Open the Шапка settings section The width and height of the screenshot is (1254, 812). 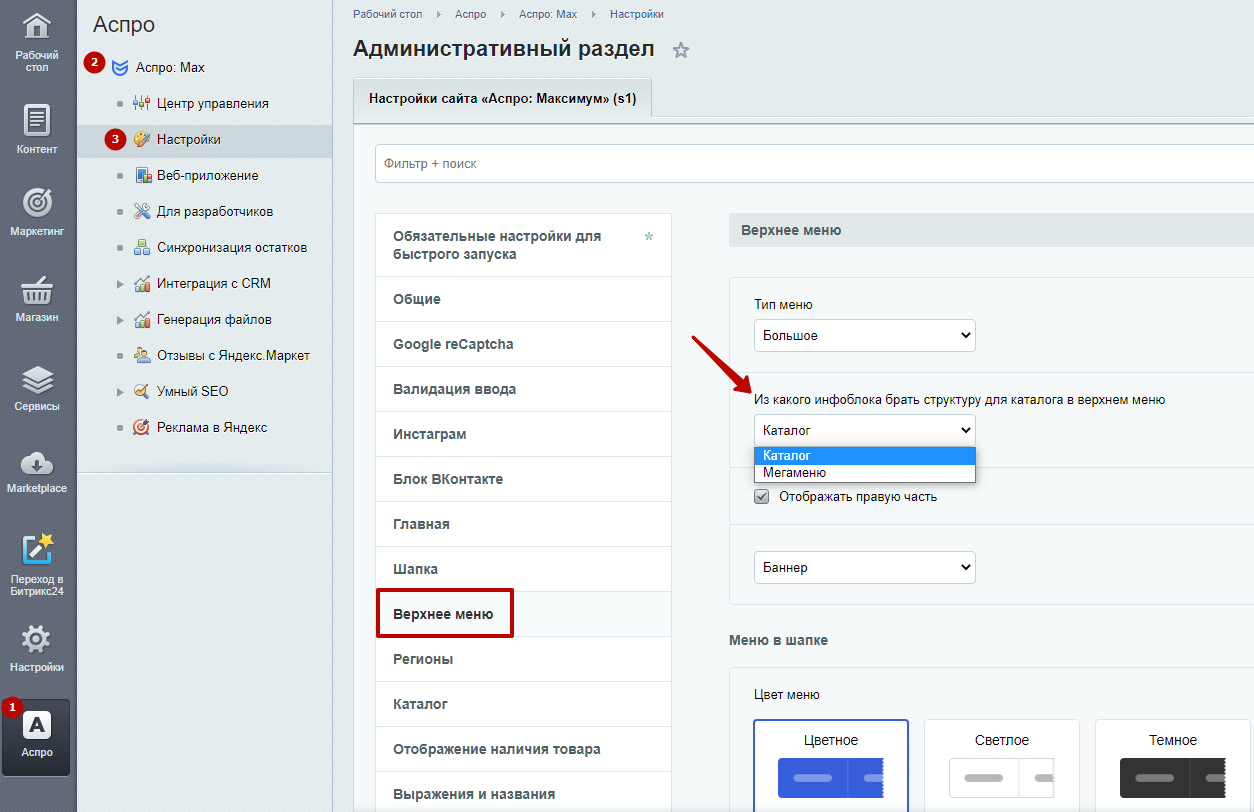[x=523, y=569]
